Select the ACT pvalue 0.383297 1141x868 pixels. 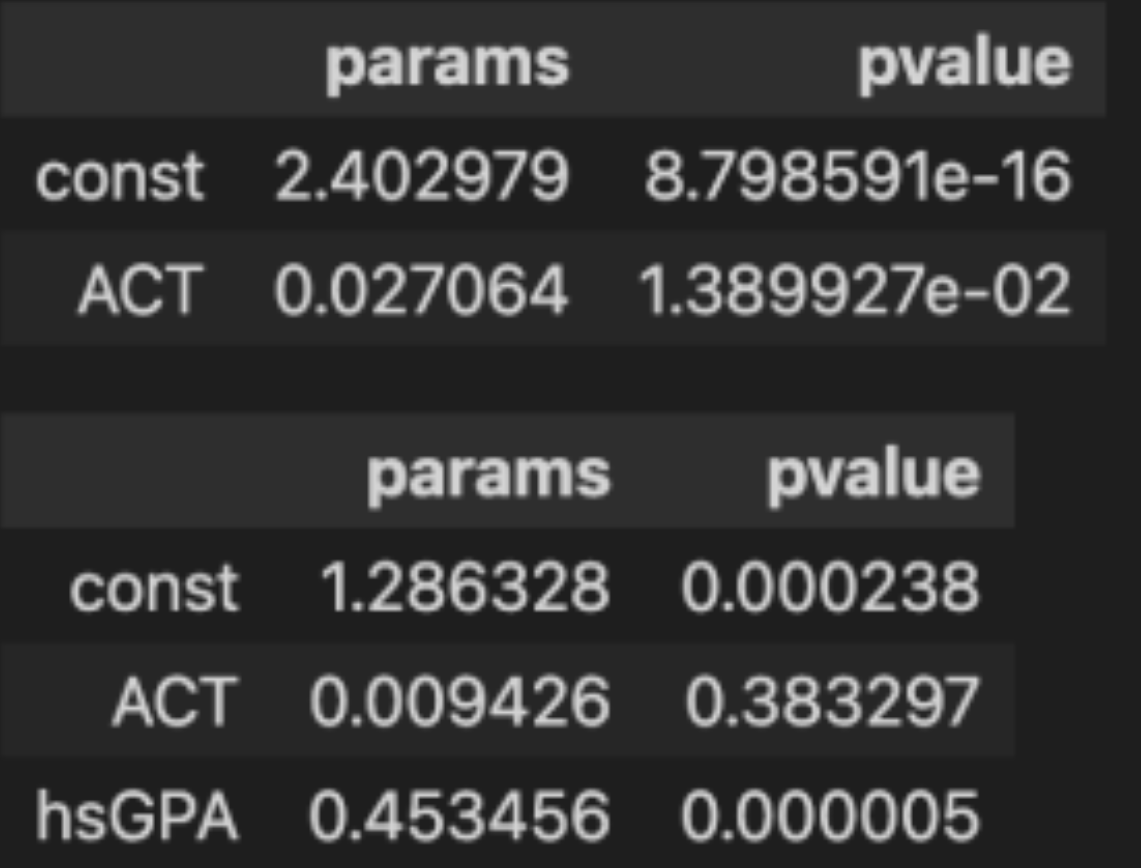pyautogui.click(x=830, y=701)
